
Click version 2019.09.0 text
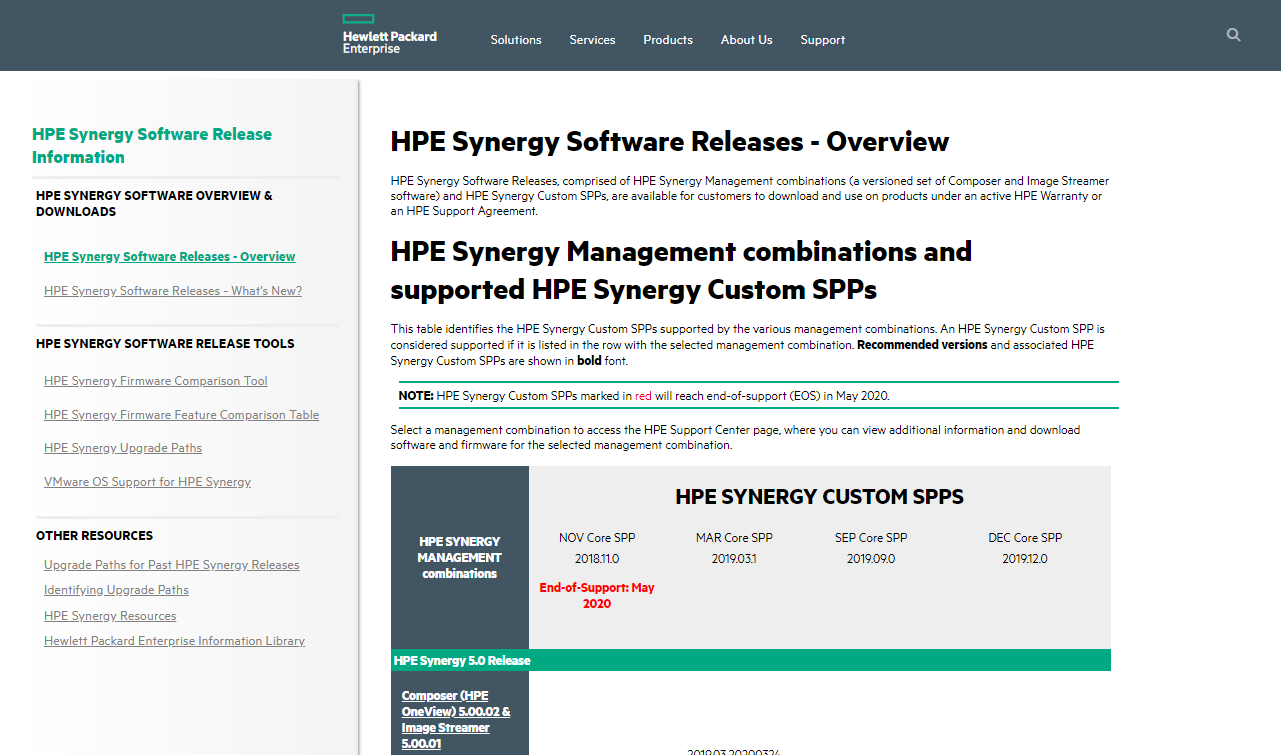pyautogui.click(x=871, y=559)
